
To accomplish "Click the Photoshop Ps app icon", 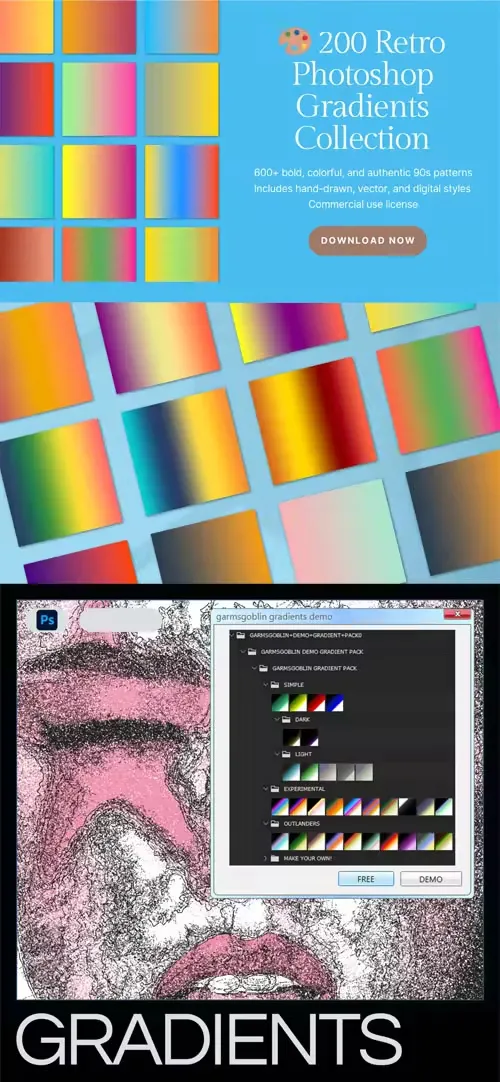I will 48,620.
